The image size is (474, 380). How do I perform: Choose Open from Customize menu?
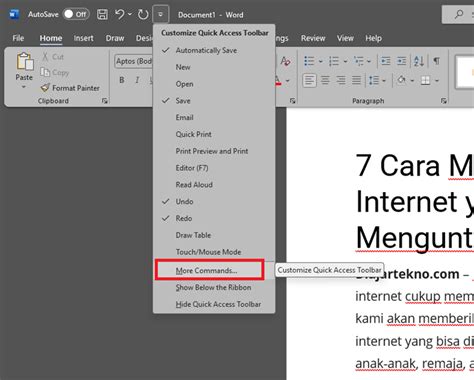coord(214,84)
